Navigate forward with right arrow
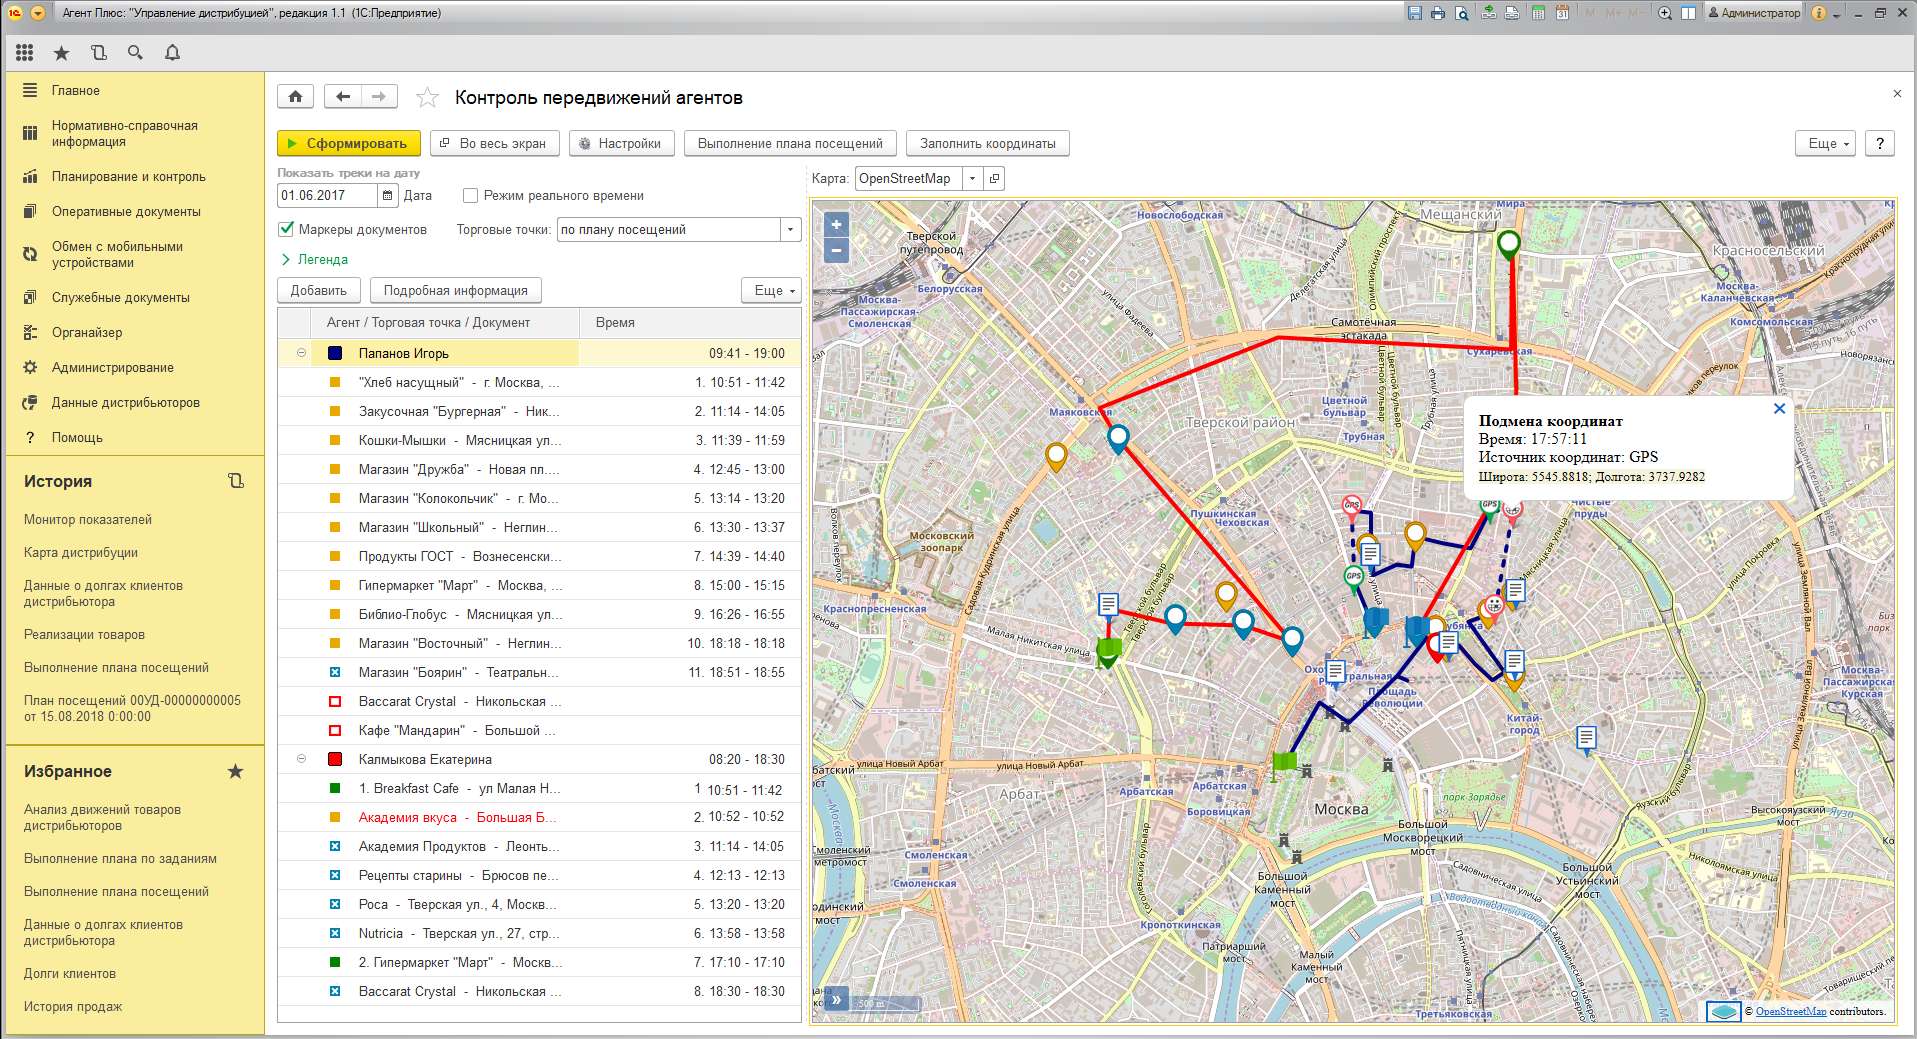1917x1039 pixels. (379, 96)
